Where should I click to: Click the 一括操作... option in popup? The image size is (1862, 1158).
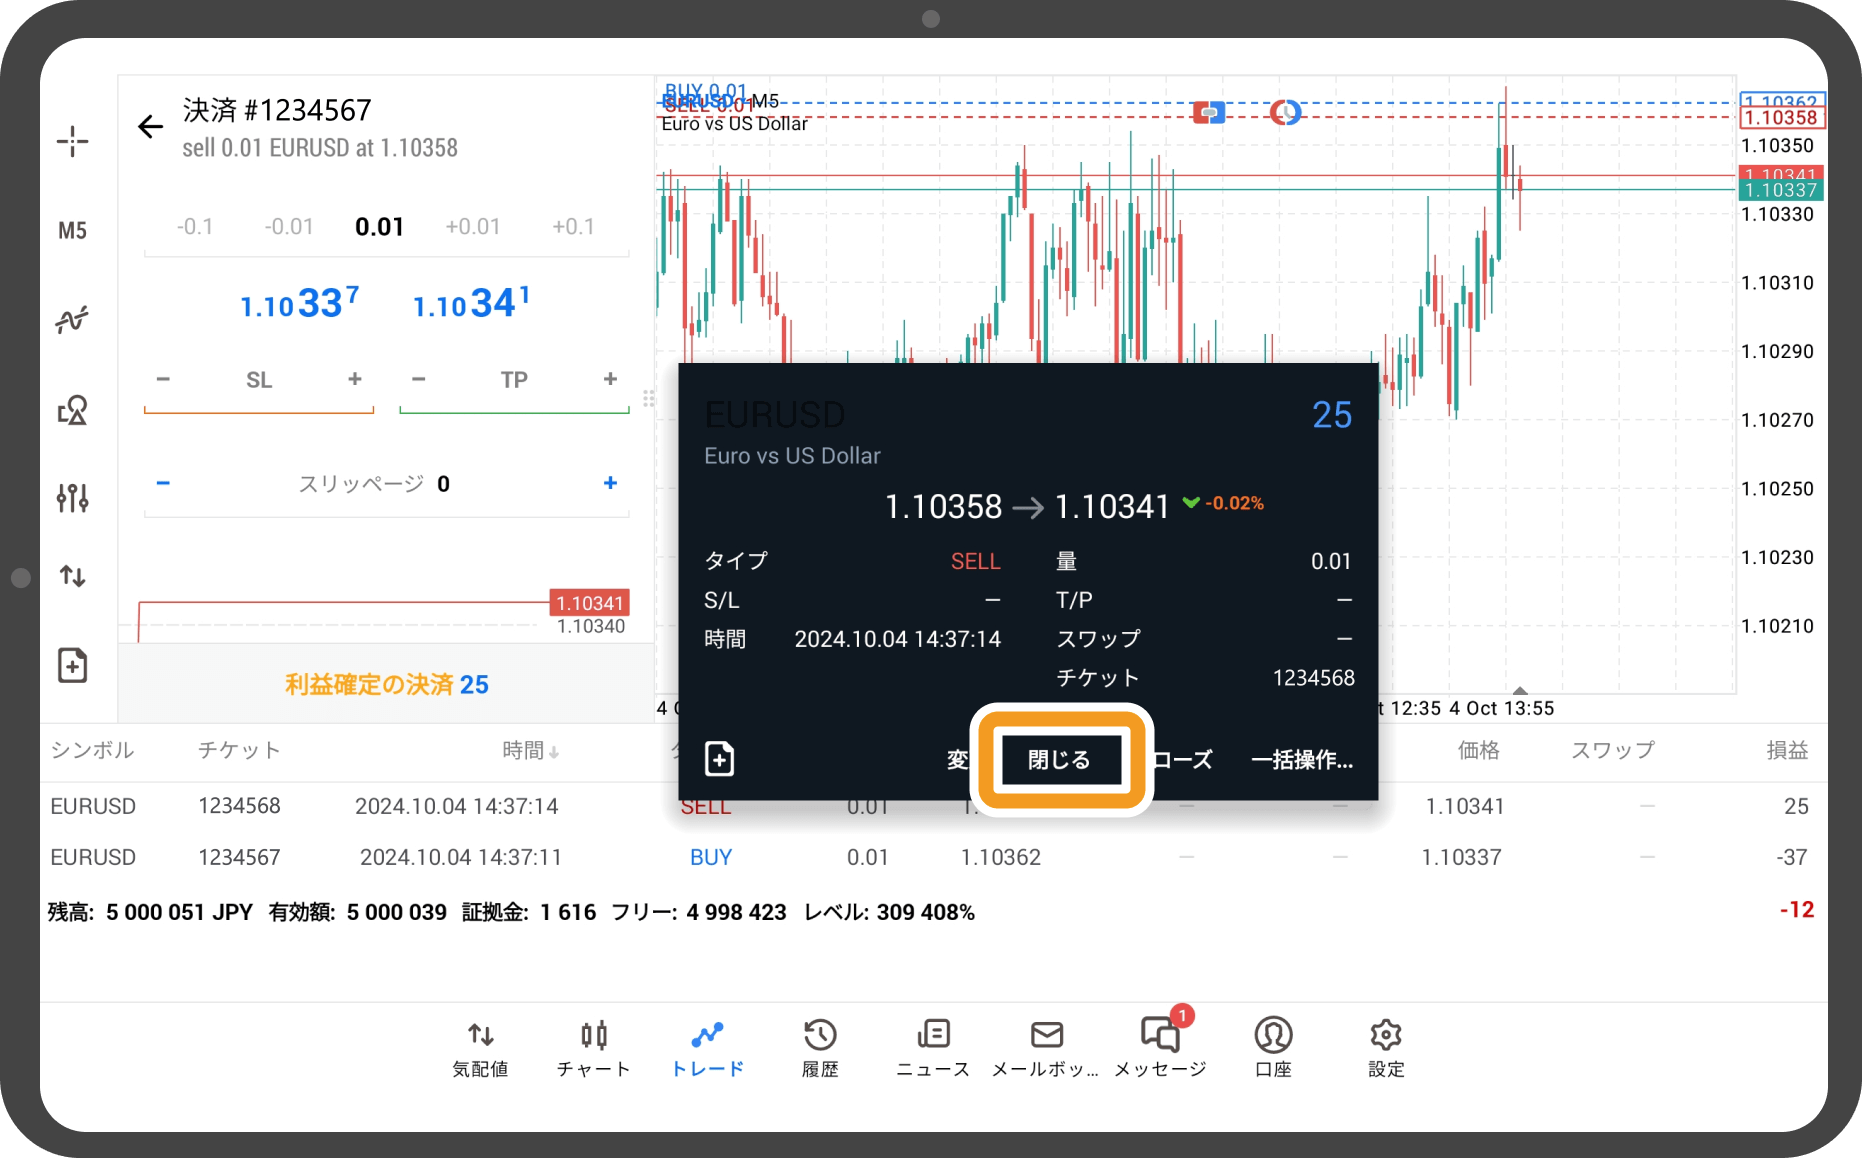(1302, 760)
